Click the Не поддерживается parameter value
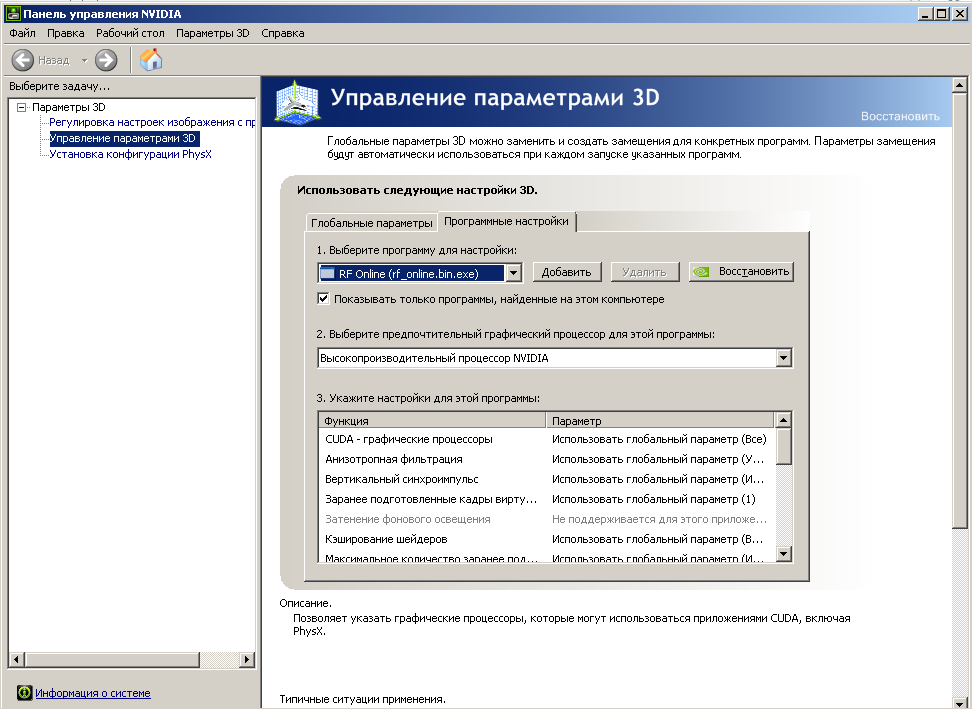Image resolution: width=972 pixels, height=710 pixels. pos(659,519)
